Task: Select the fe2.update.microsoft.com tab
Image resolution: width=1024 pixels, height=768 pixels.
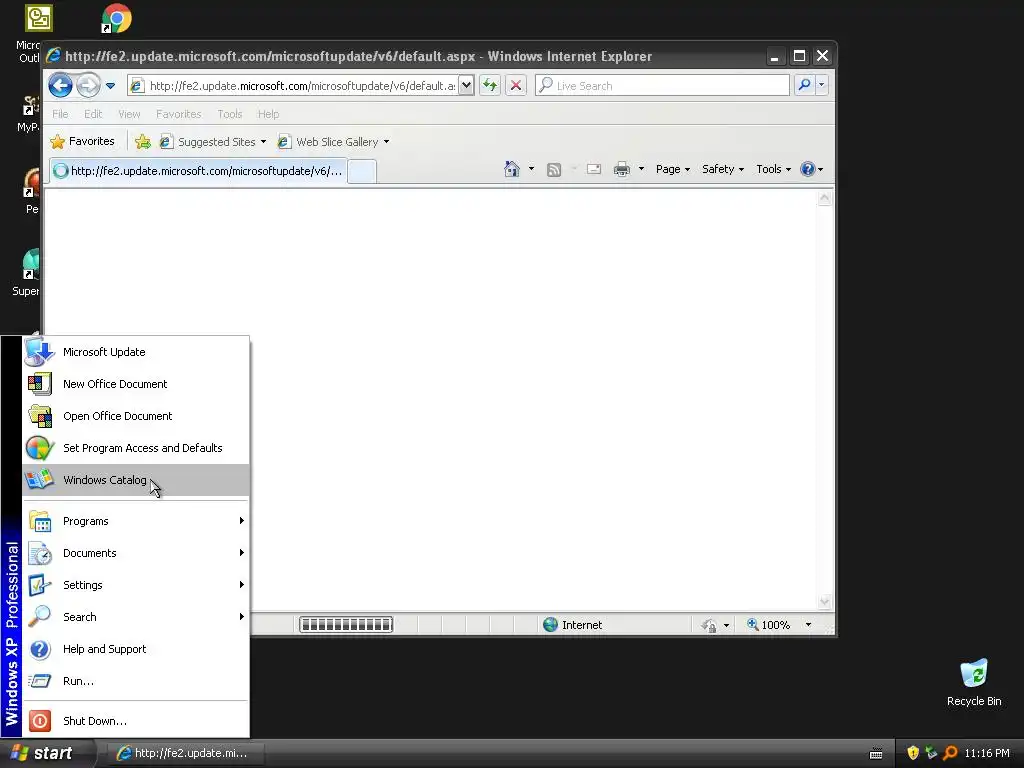Action: (198, 171)
